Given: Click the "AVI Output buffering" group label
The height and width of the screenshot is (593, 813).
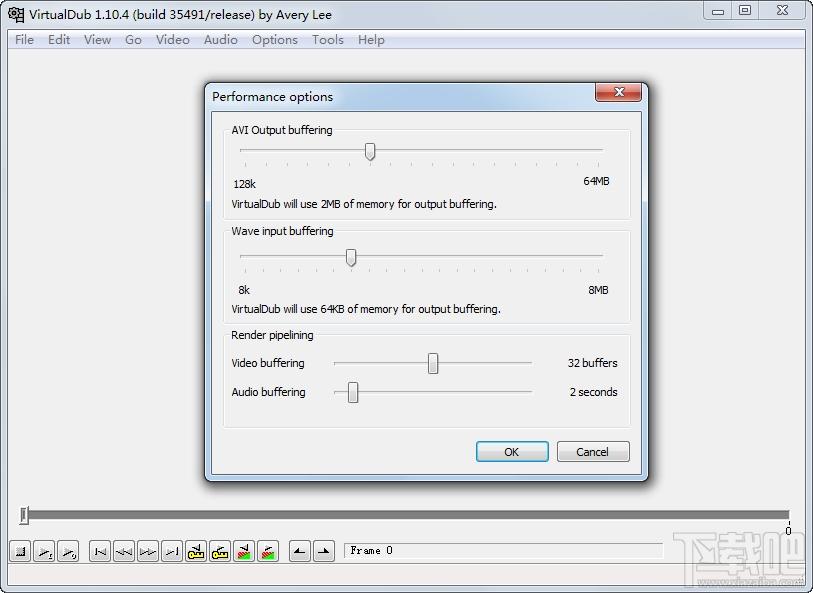Looking at the screenshot, I should click(282, 130).
